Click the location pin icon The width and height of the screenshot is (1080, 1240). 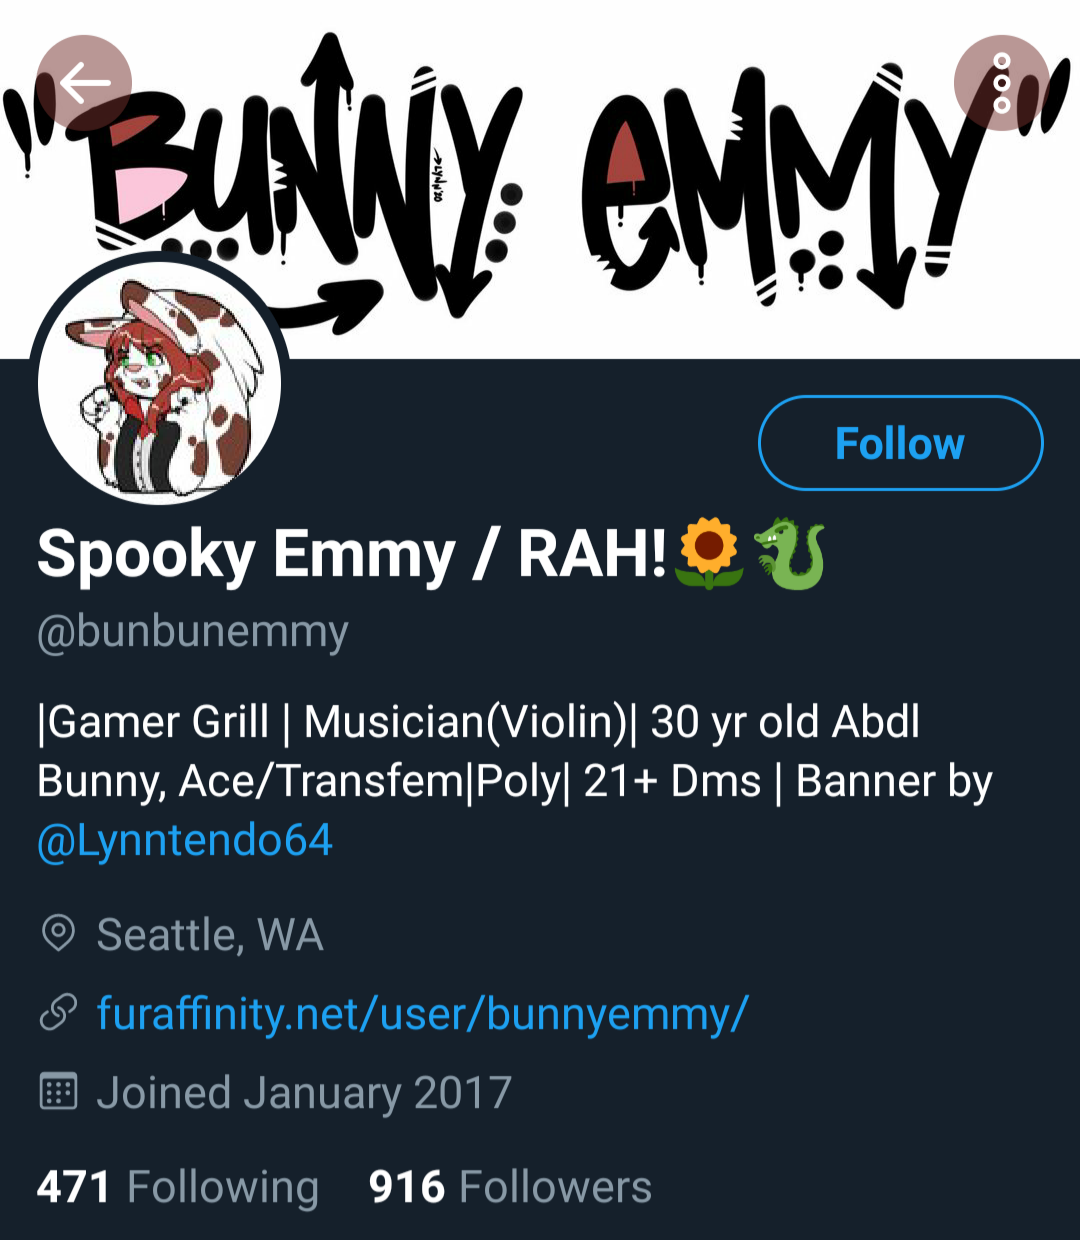pos(58,934)
